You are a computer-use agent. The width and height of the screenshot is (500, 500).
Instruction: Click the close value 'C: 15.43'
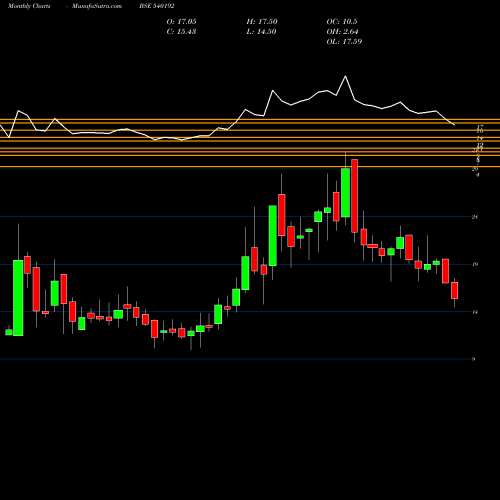click(x=181, y=32)
